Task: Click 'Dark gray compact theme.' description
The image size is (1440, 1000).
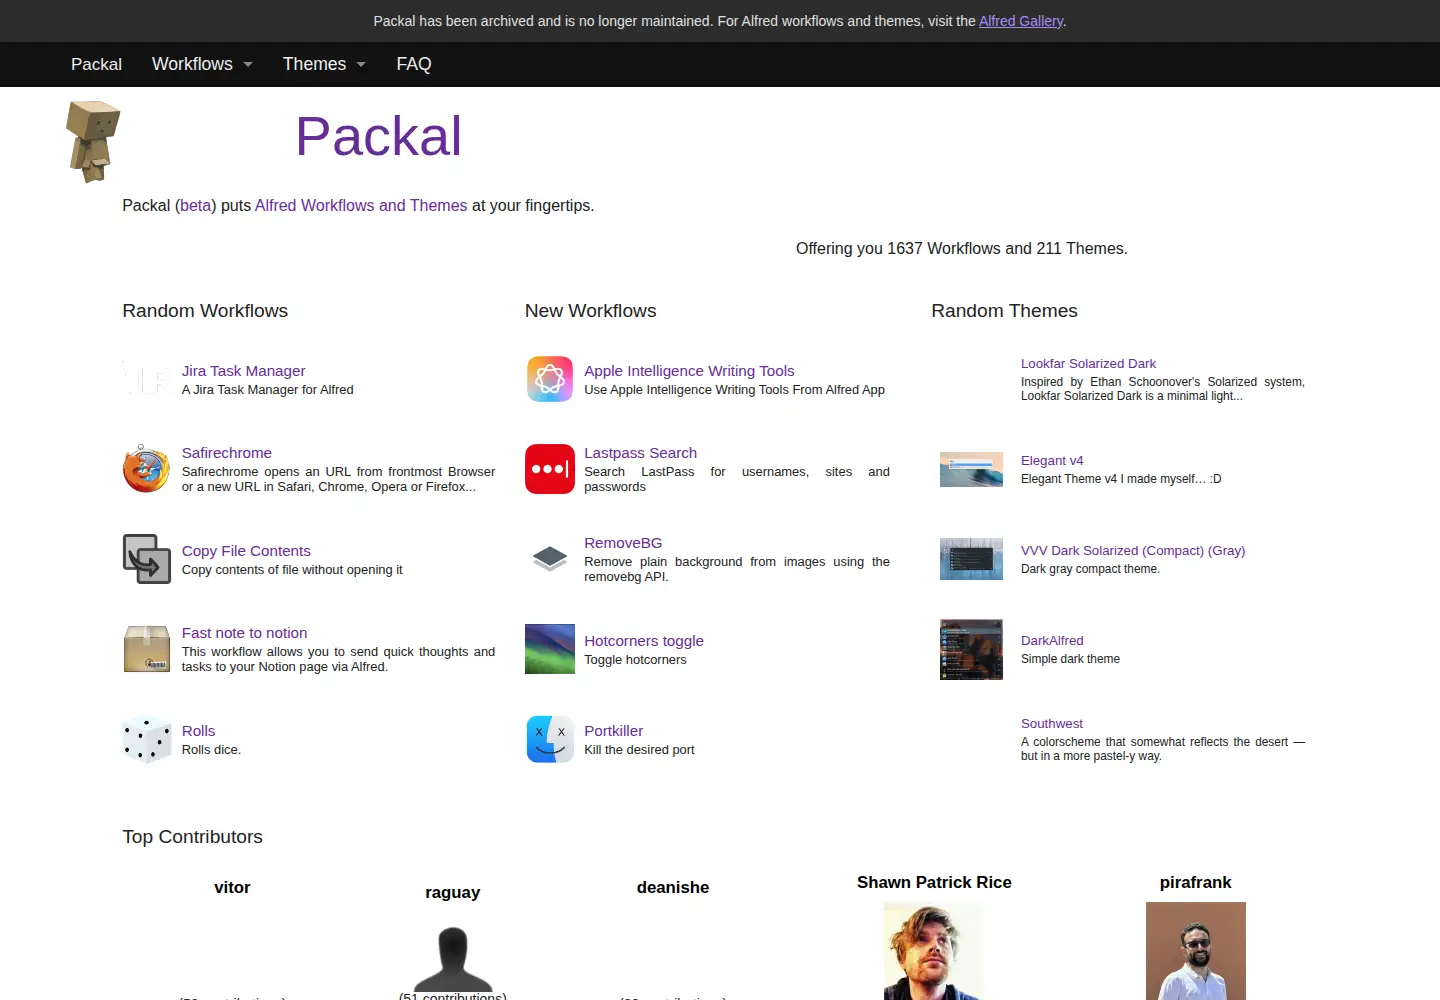Action: click(x=1090, y=569)
